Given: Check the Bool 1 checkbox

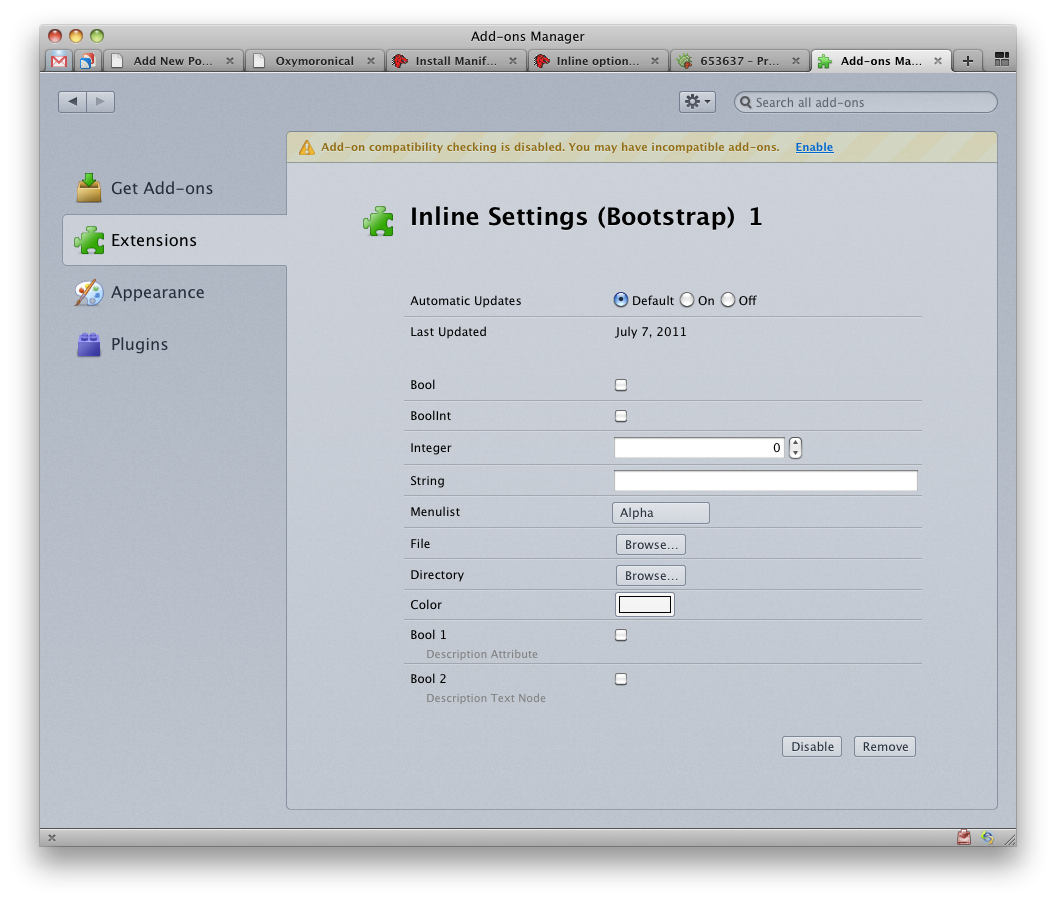Looking at the screenshot, I should point(621,635).
